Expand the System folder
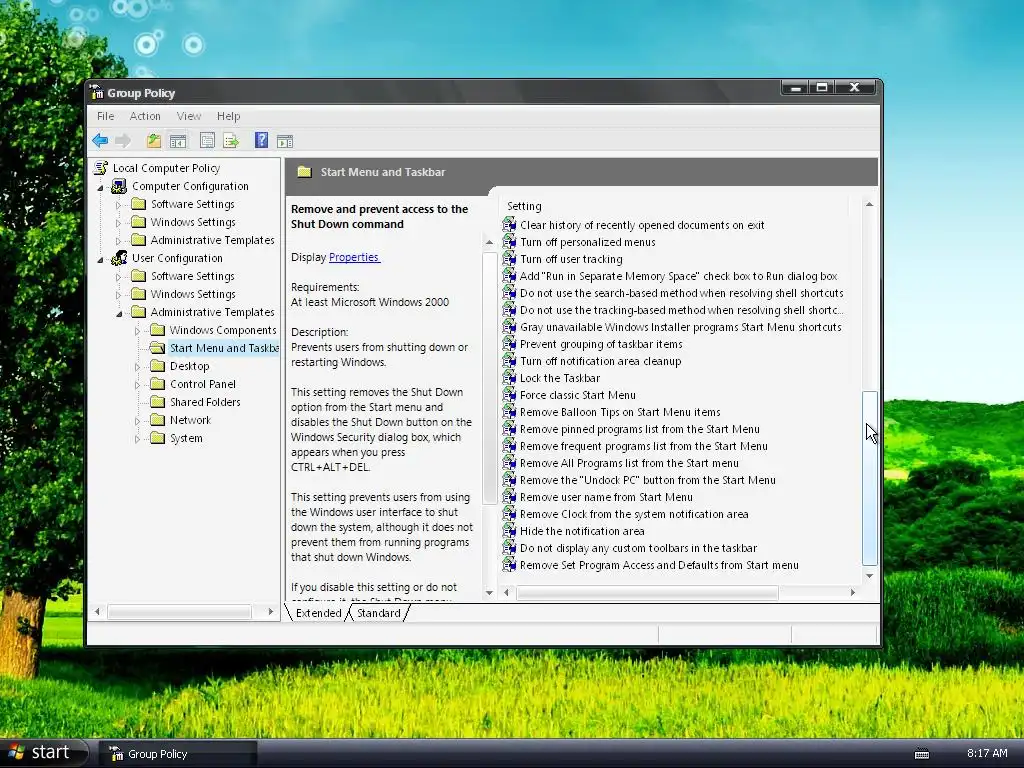 [x=137, y=439]
